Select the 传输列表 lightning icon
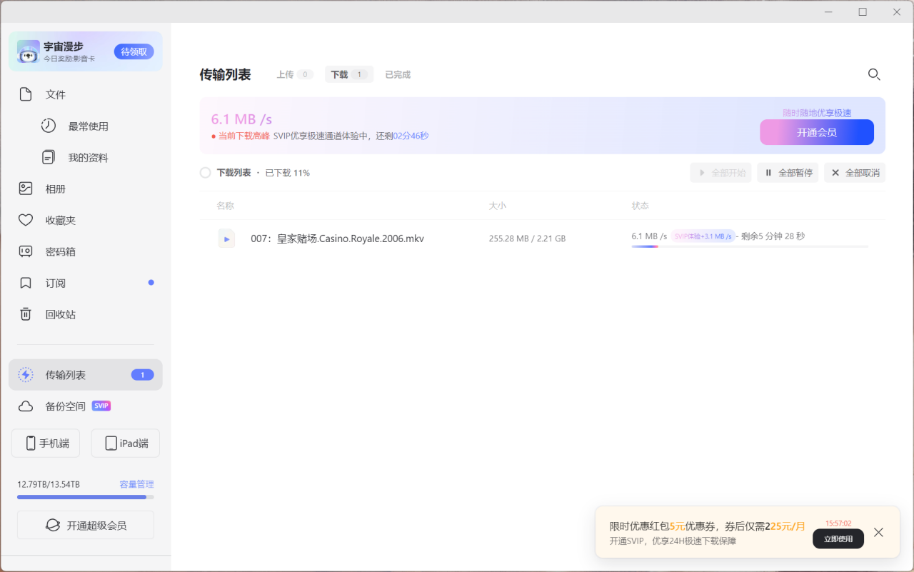Viewport: 914px width, 572px height. point(25,375)
